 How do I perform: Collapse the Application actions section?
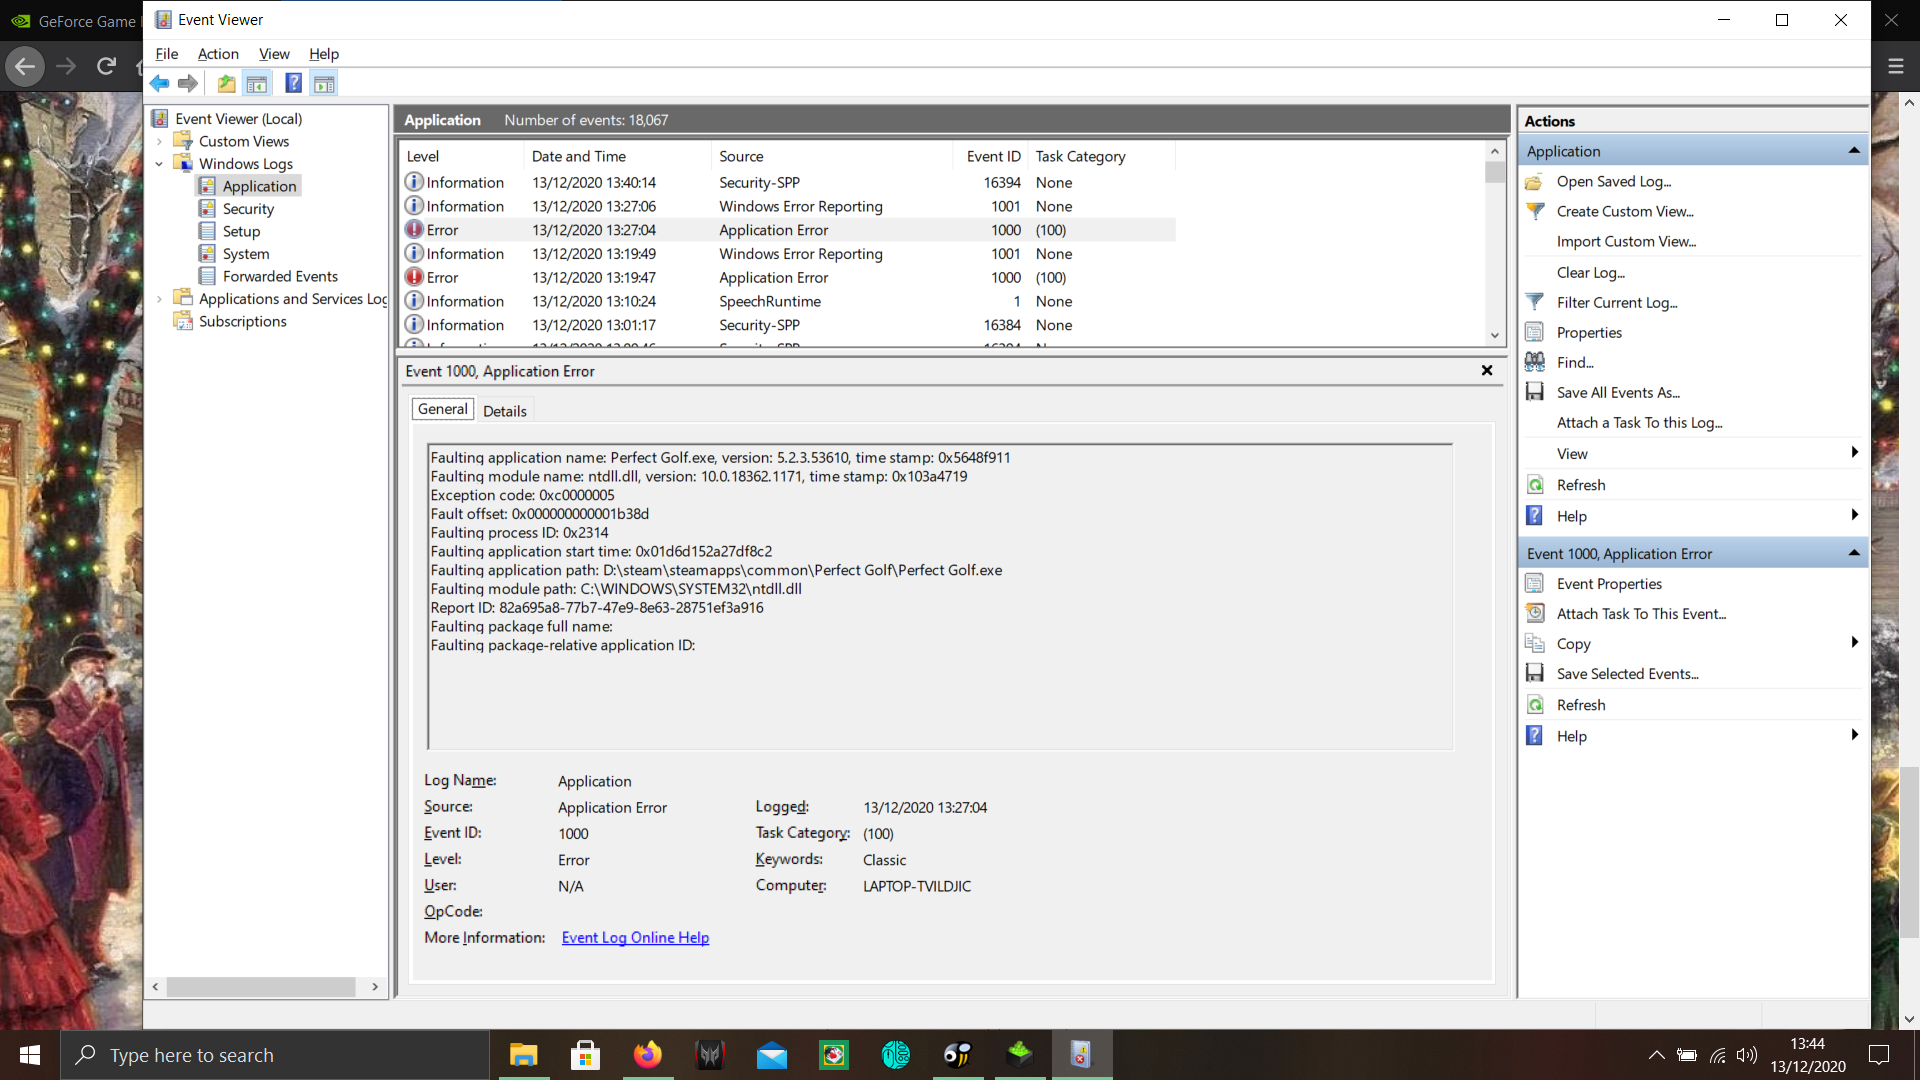click(x=1853, y=151)
